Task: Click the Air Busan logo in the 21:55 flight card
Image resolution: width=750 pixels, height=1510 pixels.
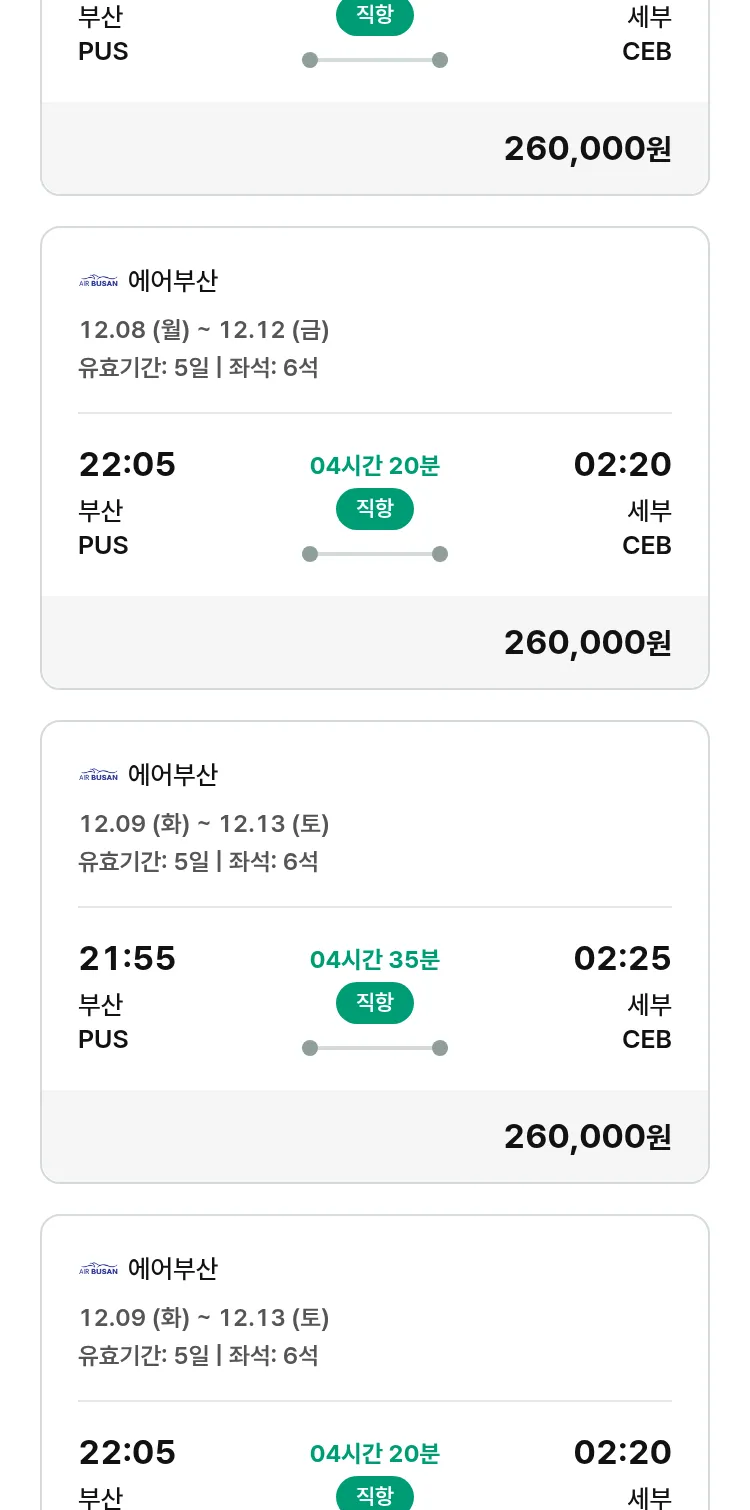Action: (x=98, y=776)
